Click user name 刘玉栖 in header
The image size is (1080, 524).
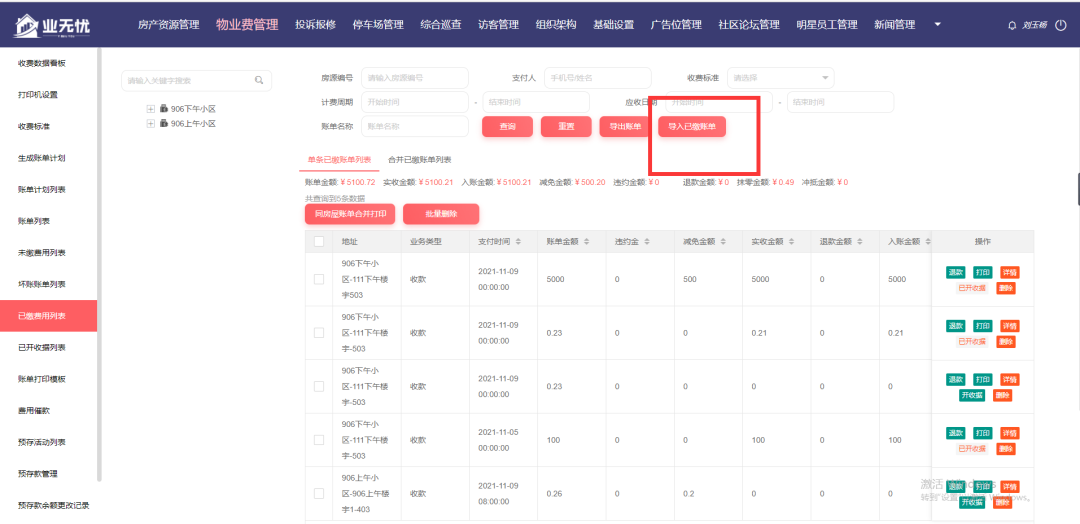(1035, 25)
